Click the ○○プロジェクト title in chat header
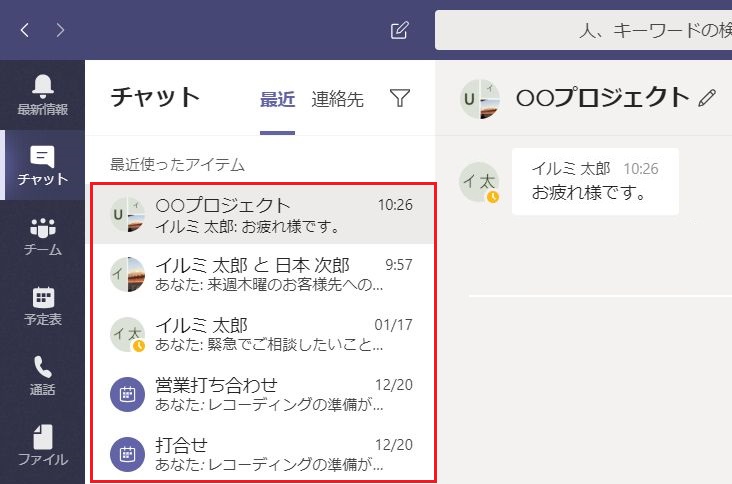732x484 pixels. 602,98
